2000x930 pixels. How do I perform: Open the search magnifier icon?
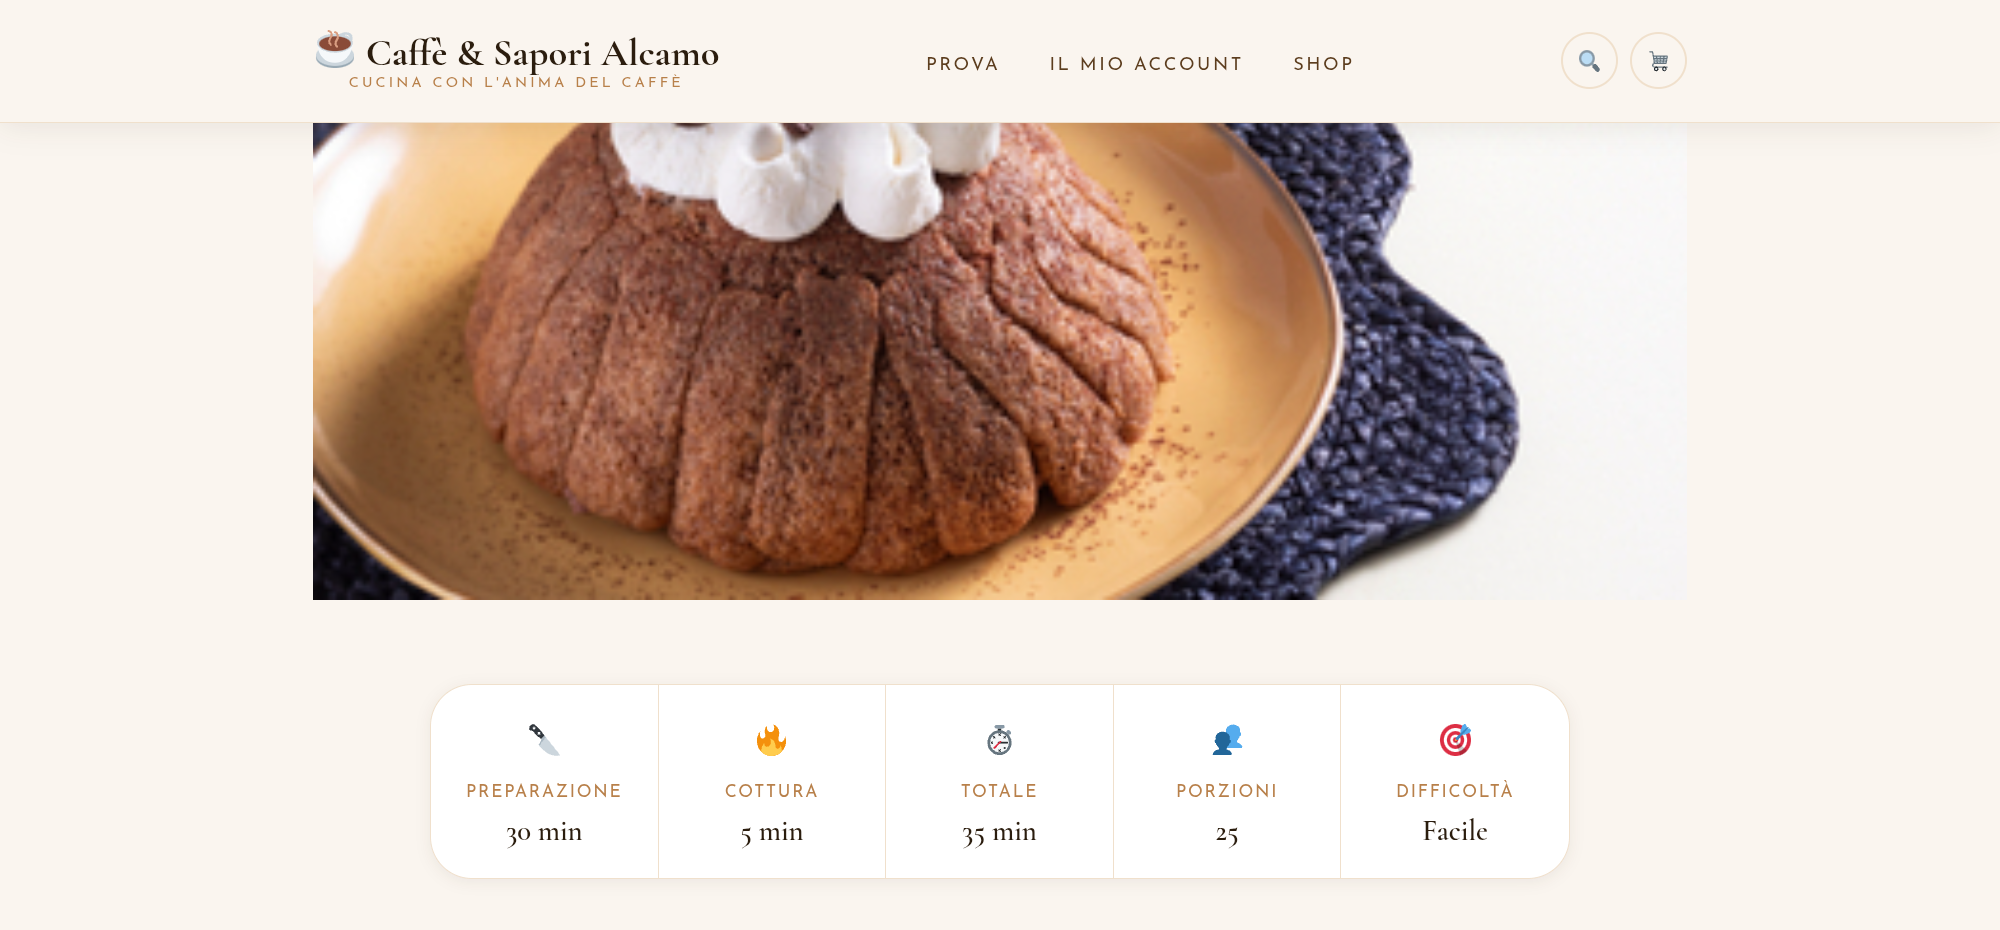[1589, 61]
